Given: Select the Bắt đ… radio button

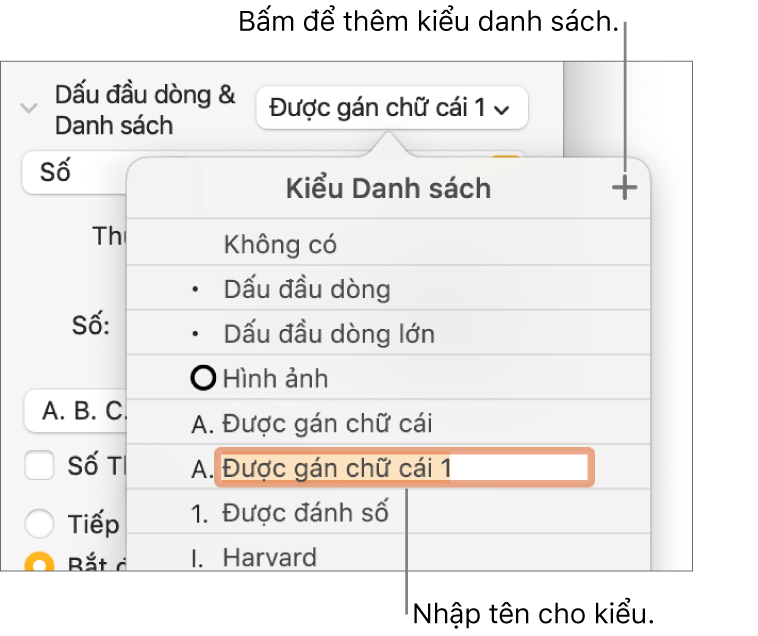Looking at the screenshot, I should coord(39,562).
